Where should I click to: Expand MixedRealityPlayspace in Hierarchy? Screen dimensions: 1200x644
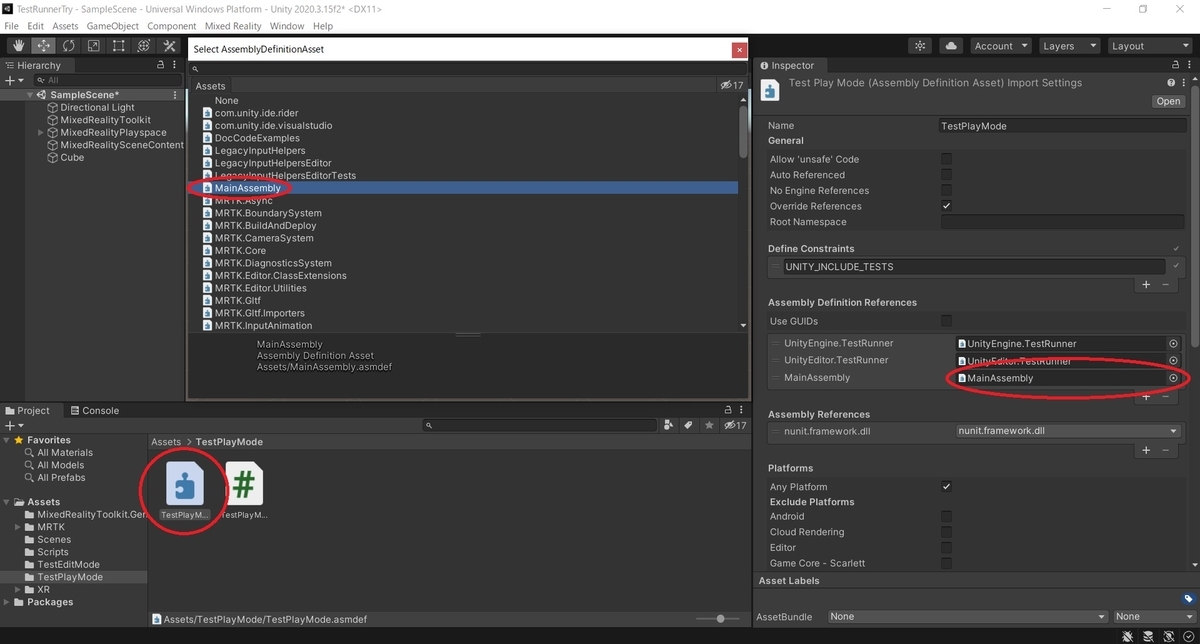(41, 132)
